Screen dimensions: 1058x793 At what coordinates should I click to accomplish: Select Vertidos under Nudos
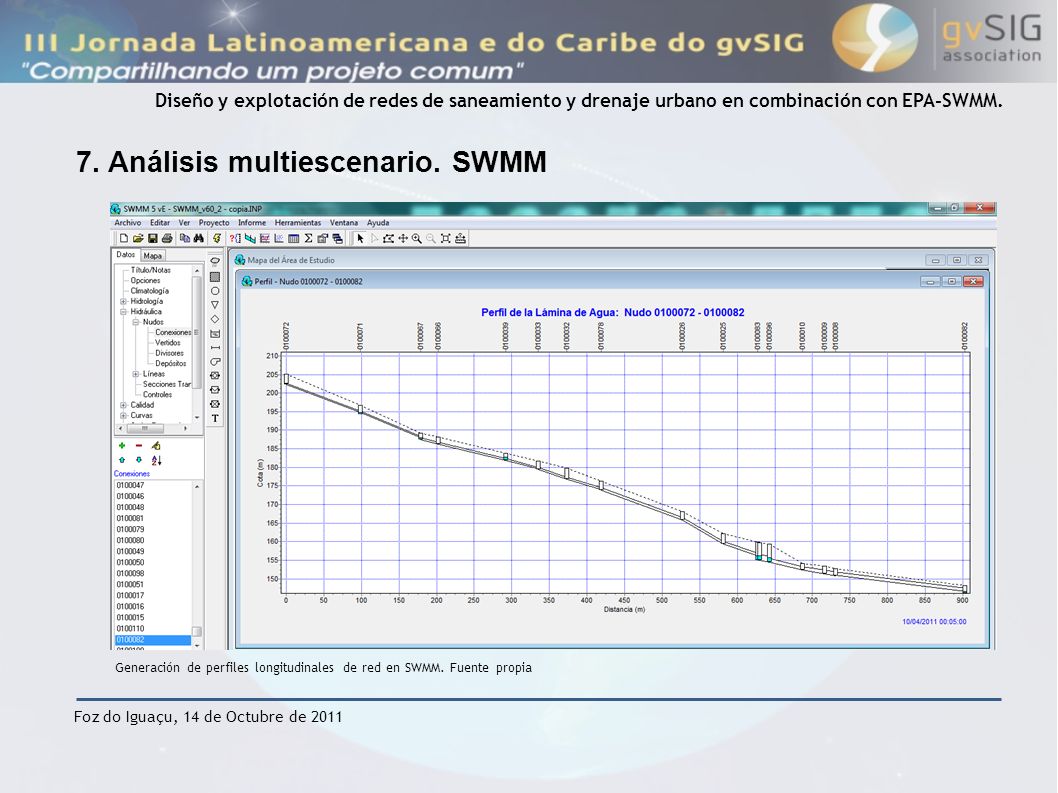click(x=168, y=343)
